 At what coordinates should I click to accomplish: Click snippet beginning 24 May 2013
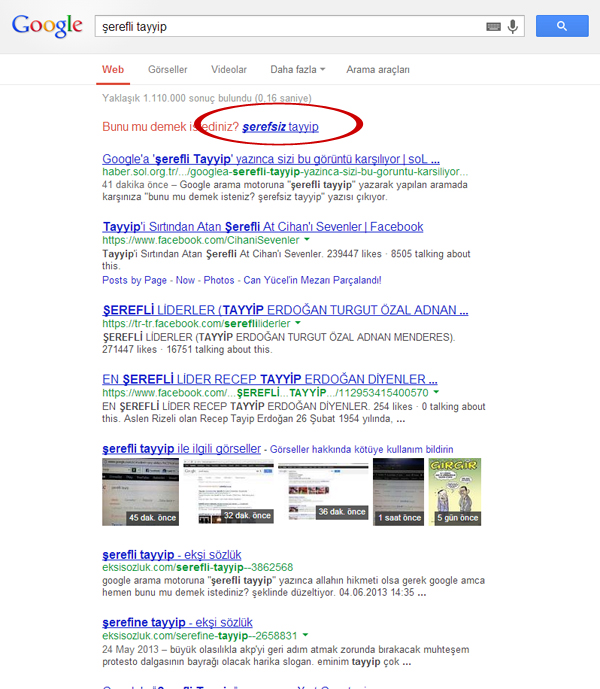tap(286, 656)
